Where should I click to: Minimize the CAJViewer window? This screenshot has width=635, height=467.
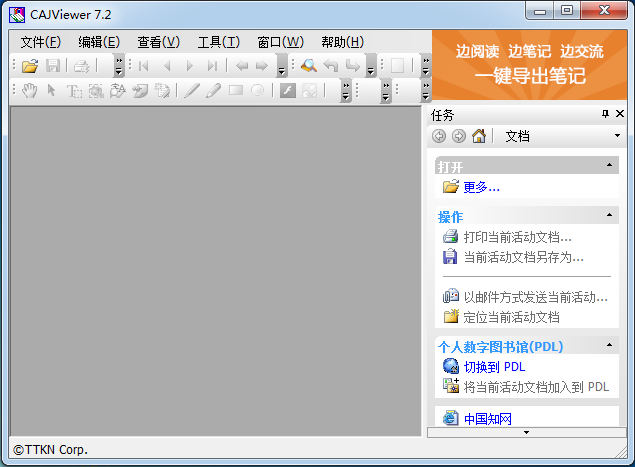click(x=540, y=11)
